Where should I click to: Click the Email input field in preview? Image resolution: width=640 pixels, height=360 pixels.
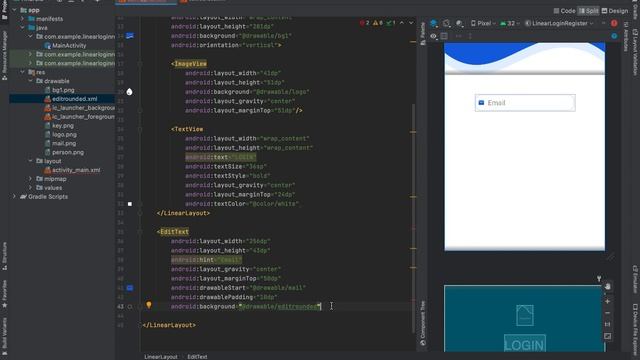pyautogui.click(x=525, y=102)
